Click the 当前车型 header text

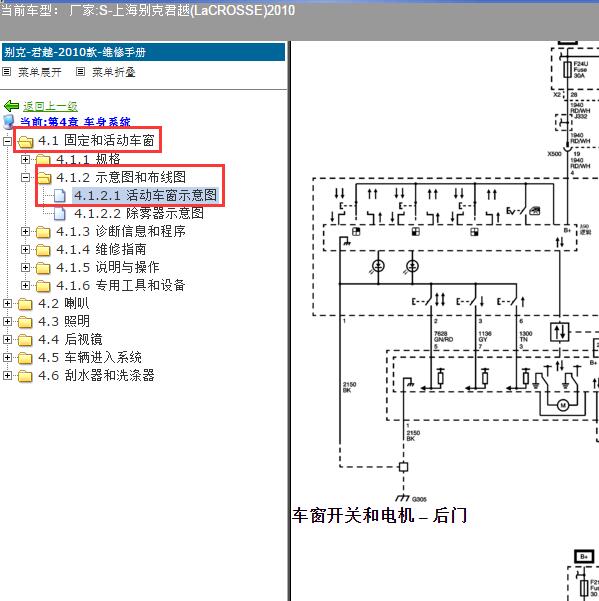pyautogui.click(x=148, y=10)
